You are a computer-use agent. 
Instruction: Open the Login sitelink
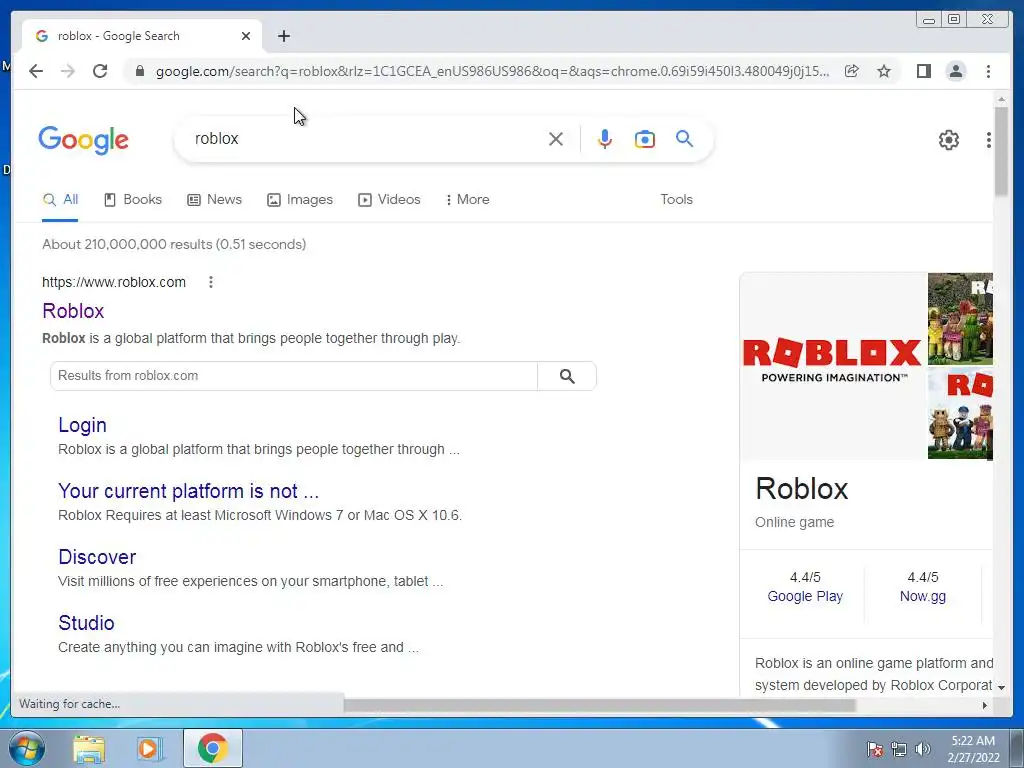click(82, 425)
